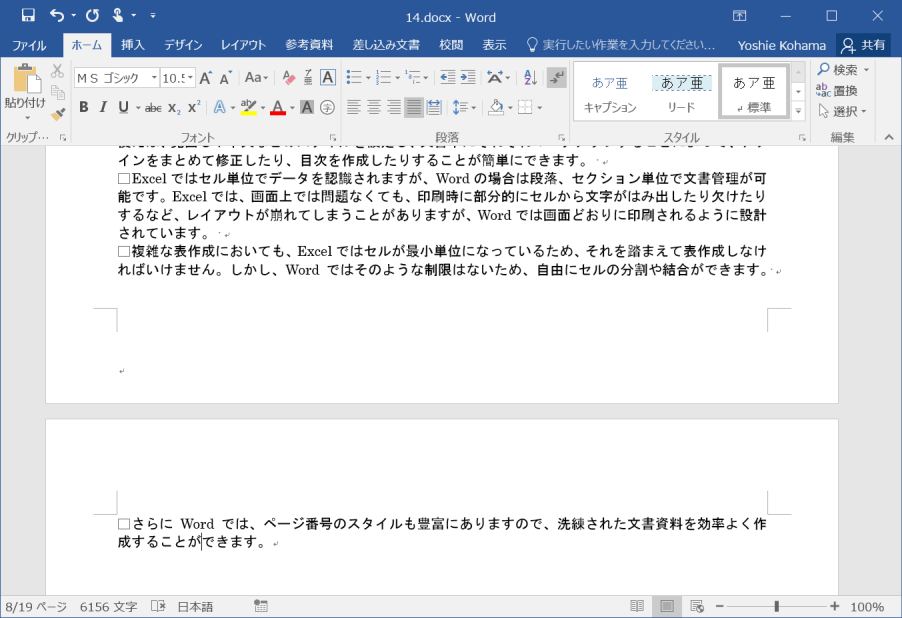Undo the last action
Image resolution: width=902 pixels, height=618 pixels.
click(57, 16)
